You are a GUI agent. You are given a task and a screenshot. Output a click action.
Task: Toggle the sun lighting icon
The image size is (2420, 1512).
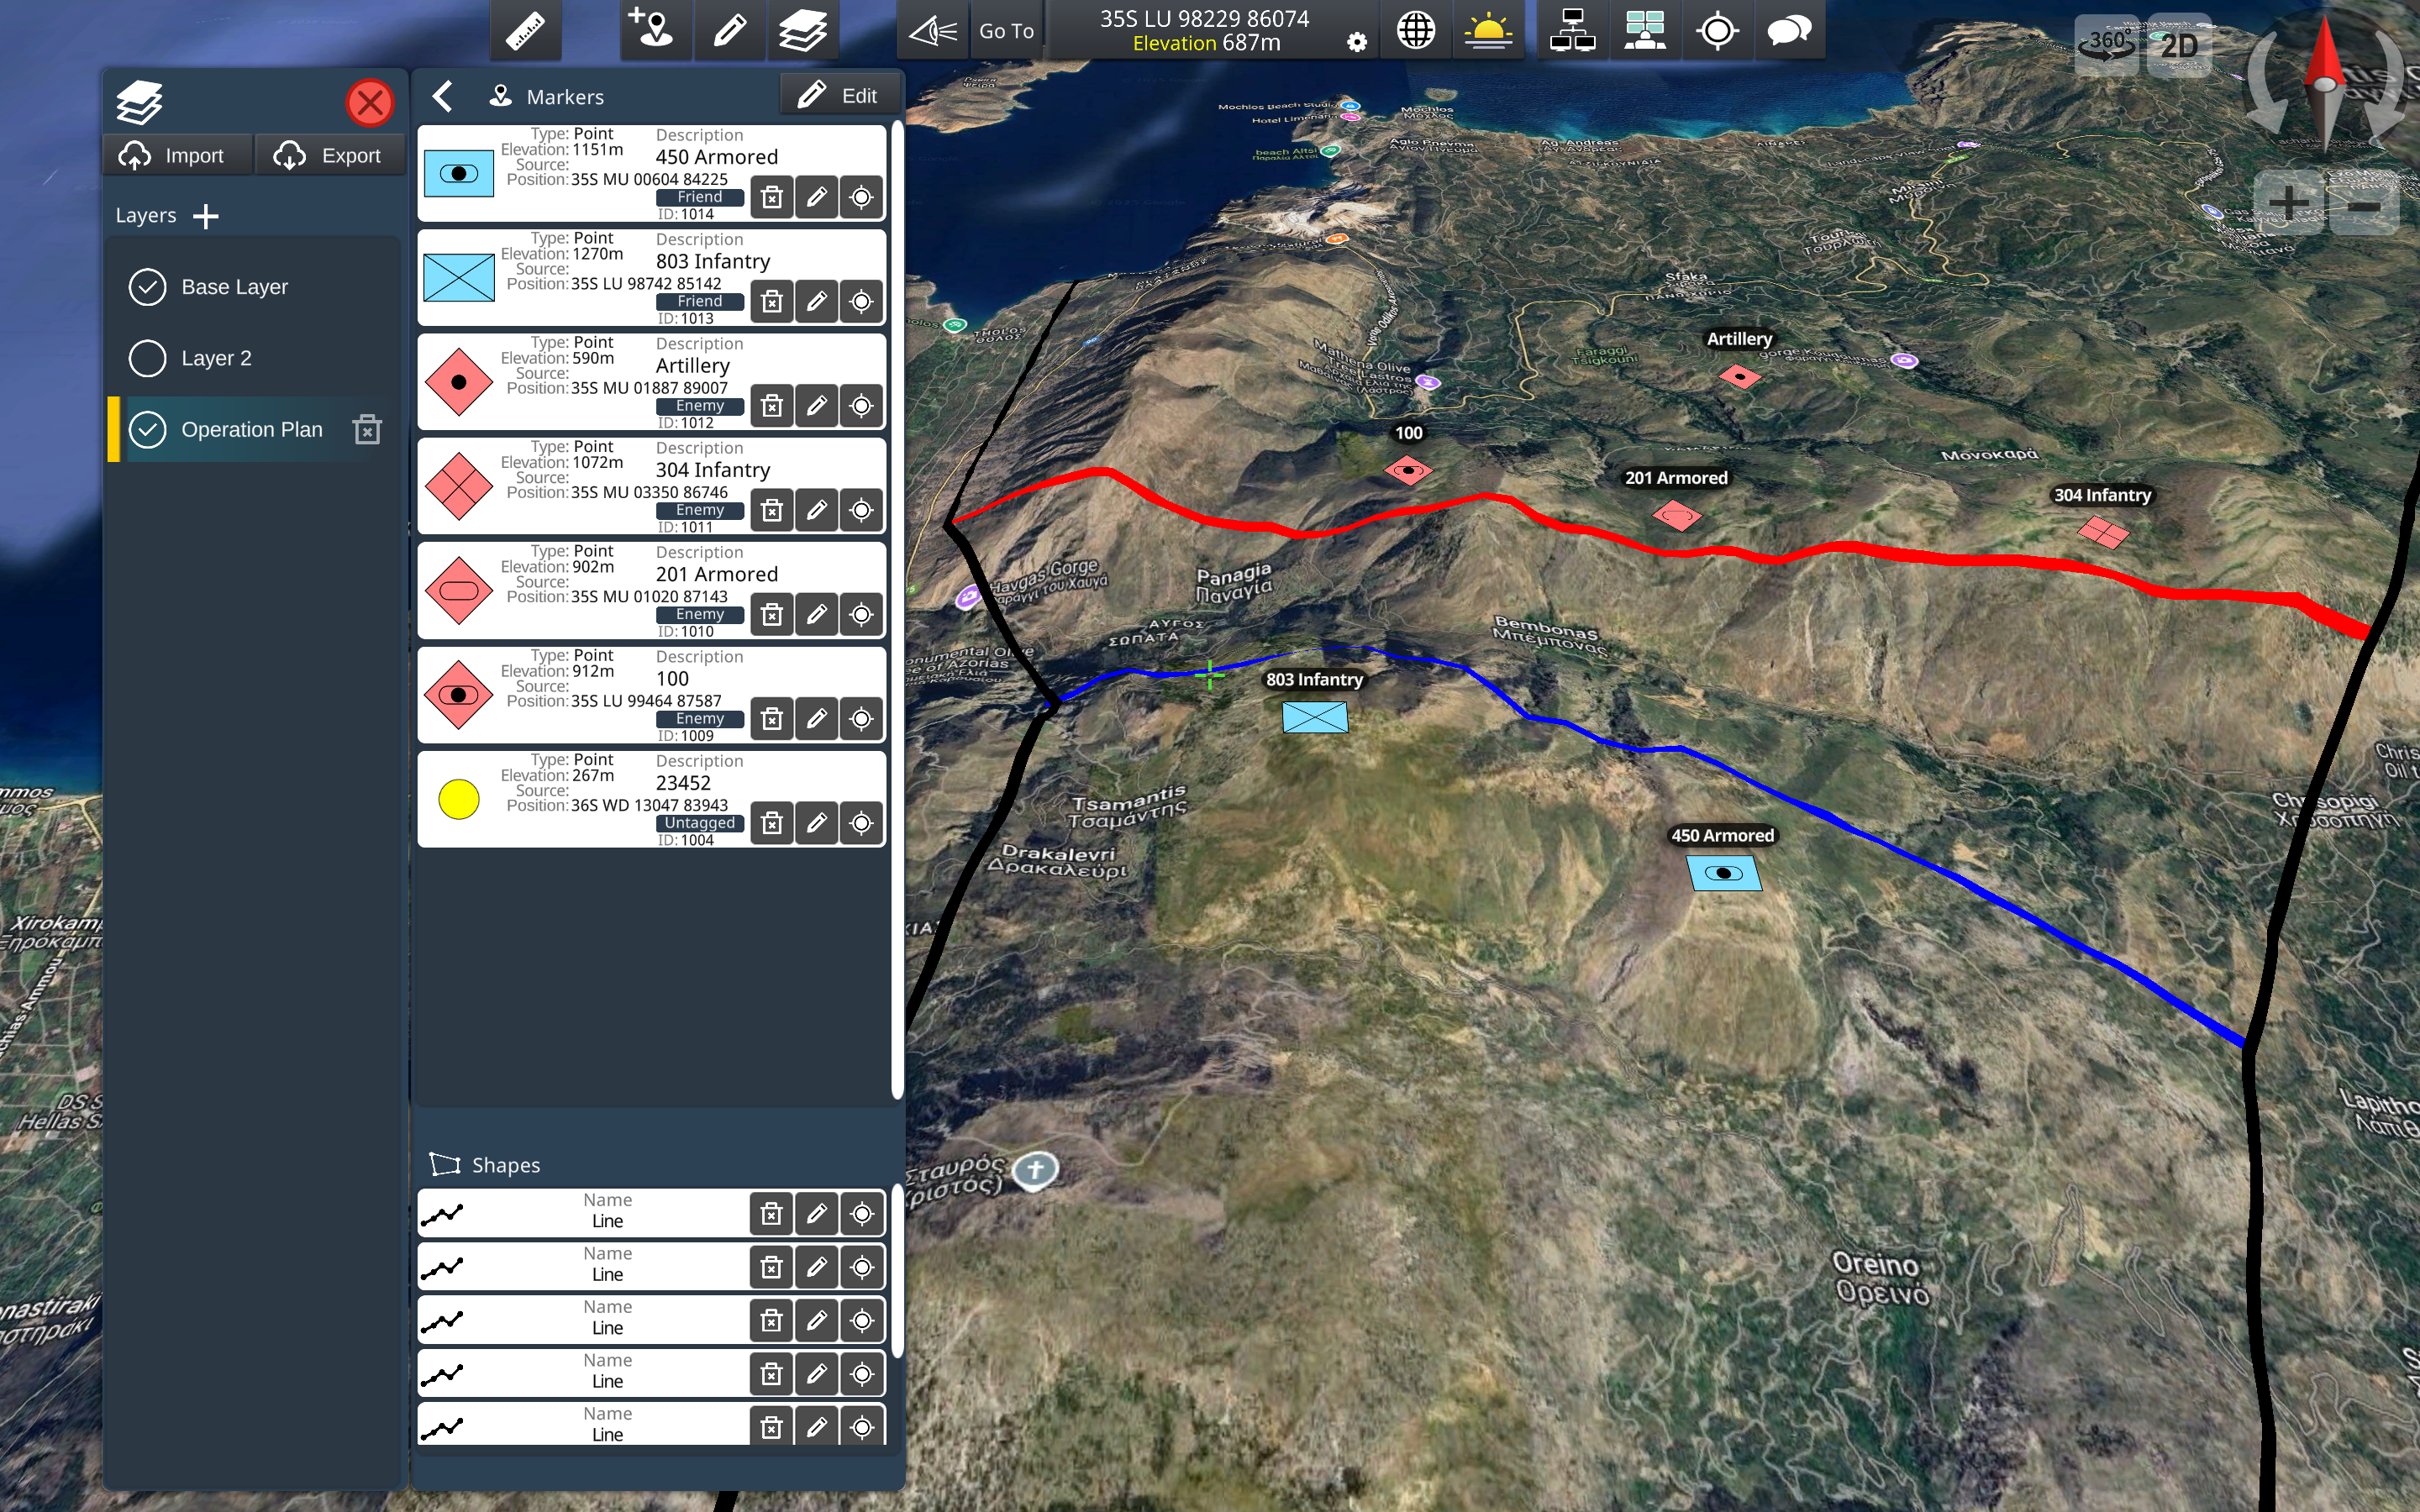coord(1488,30)
